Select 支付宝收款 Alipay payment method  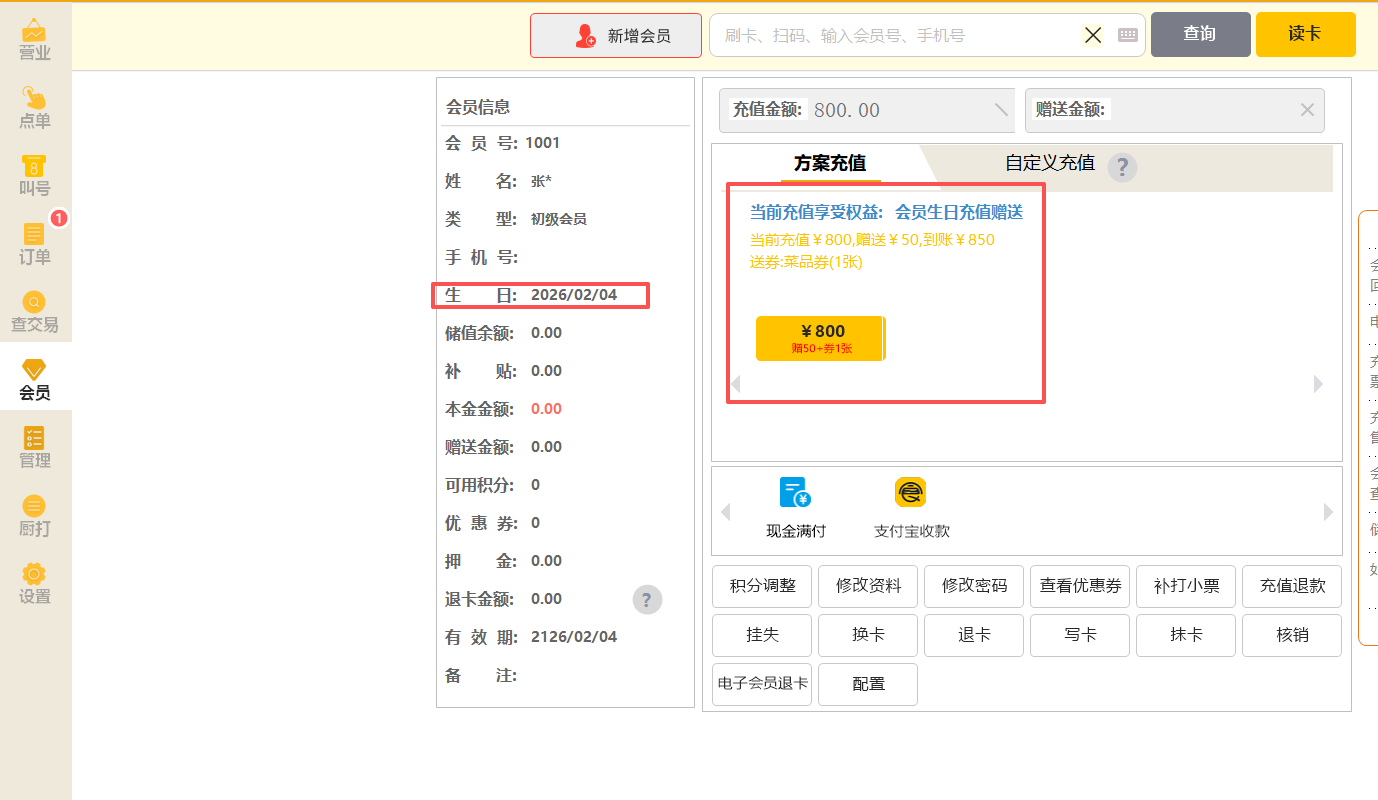click(x=911, y=508)
